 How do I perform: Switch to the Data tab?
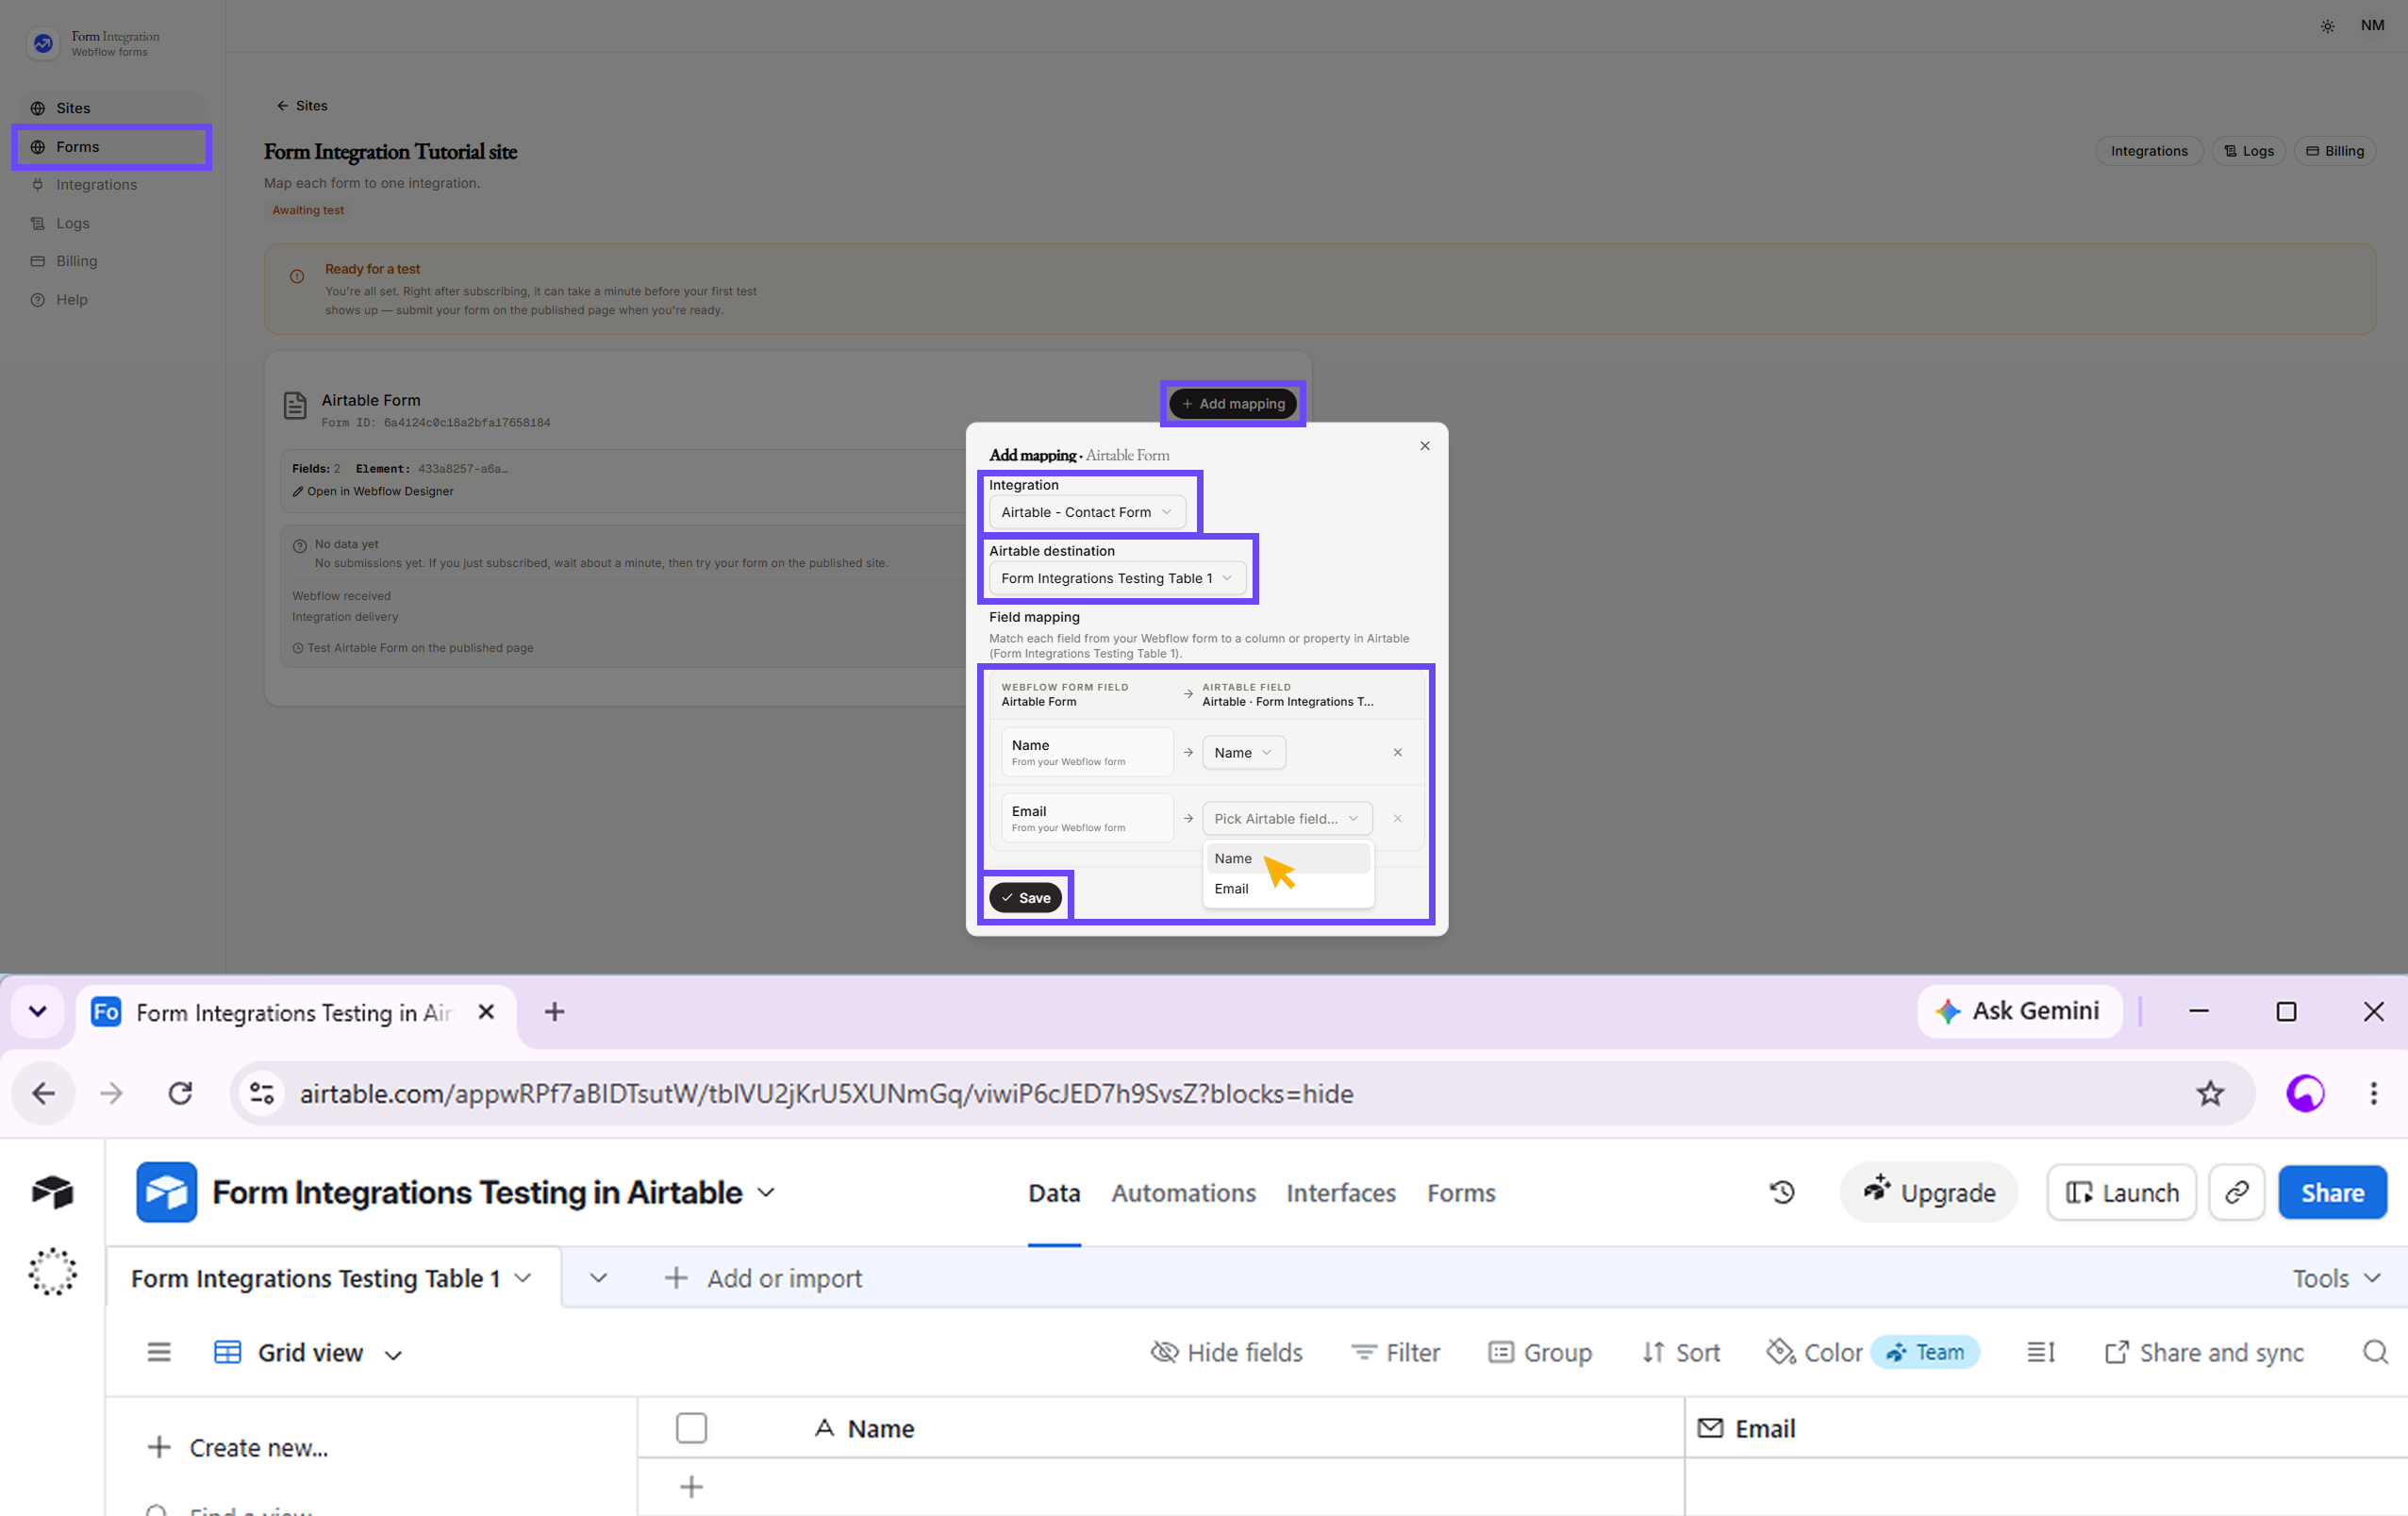point(1054,1193)
